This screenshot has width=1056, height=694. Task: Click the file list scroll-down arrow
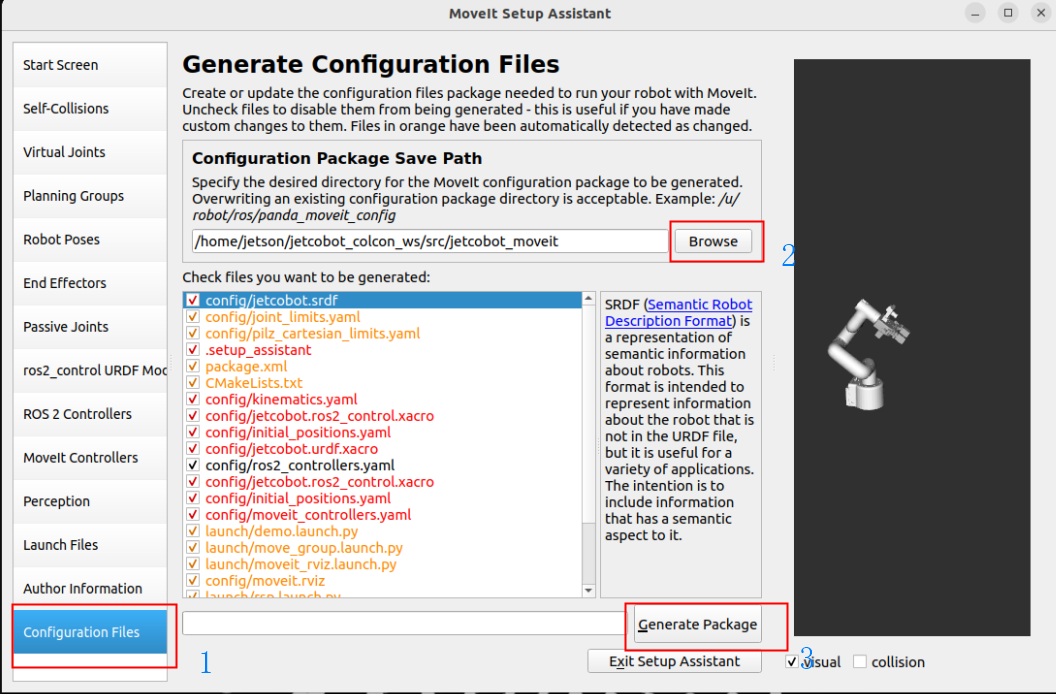point(589,590)
